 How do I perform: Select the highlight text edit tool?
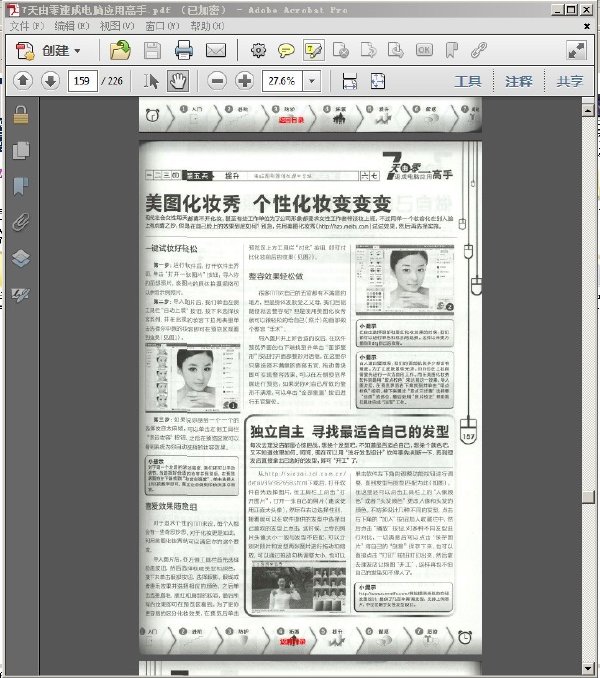coord(314,50)
